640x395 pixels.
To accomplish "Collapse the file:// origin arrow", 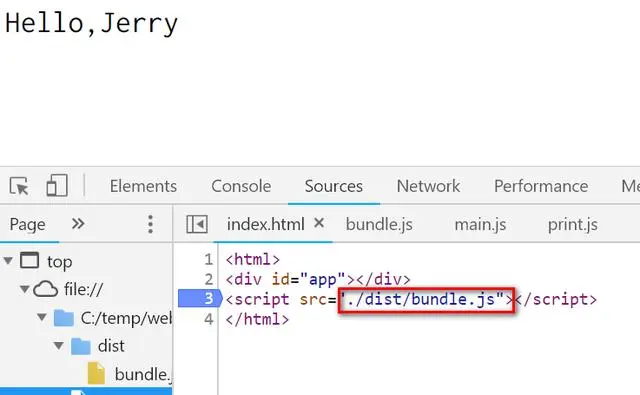I will tap(25, 289).
